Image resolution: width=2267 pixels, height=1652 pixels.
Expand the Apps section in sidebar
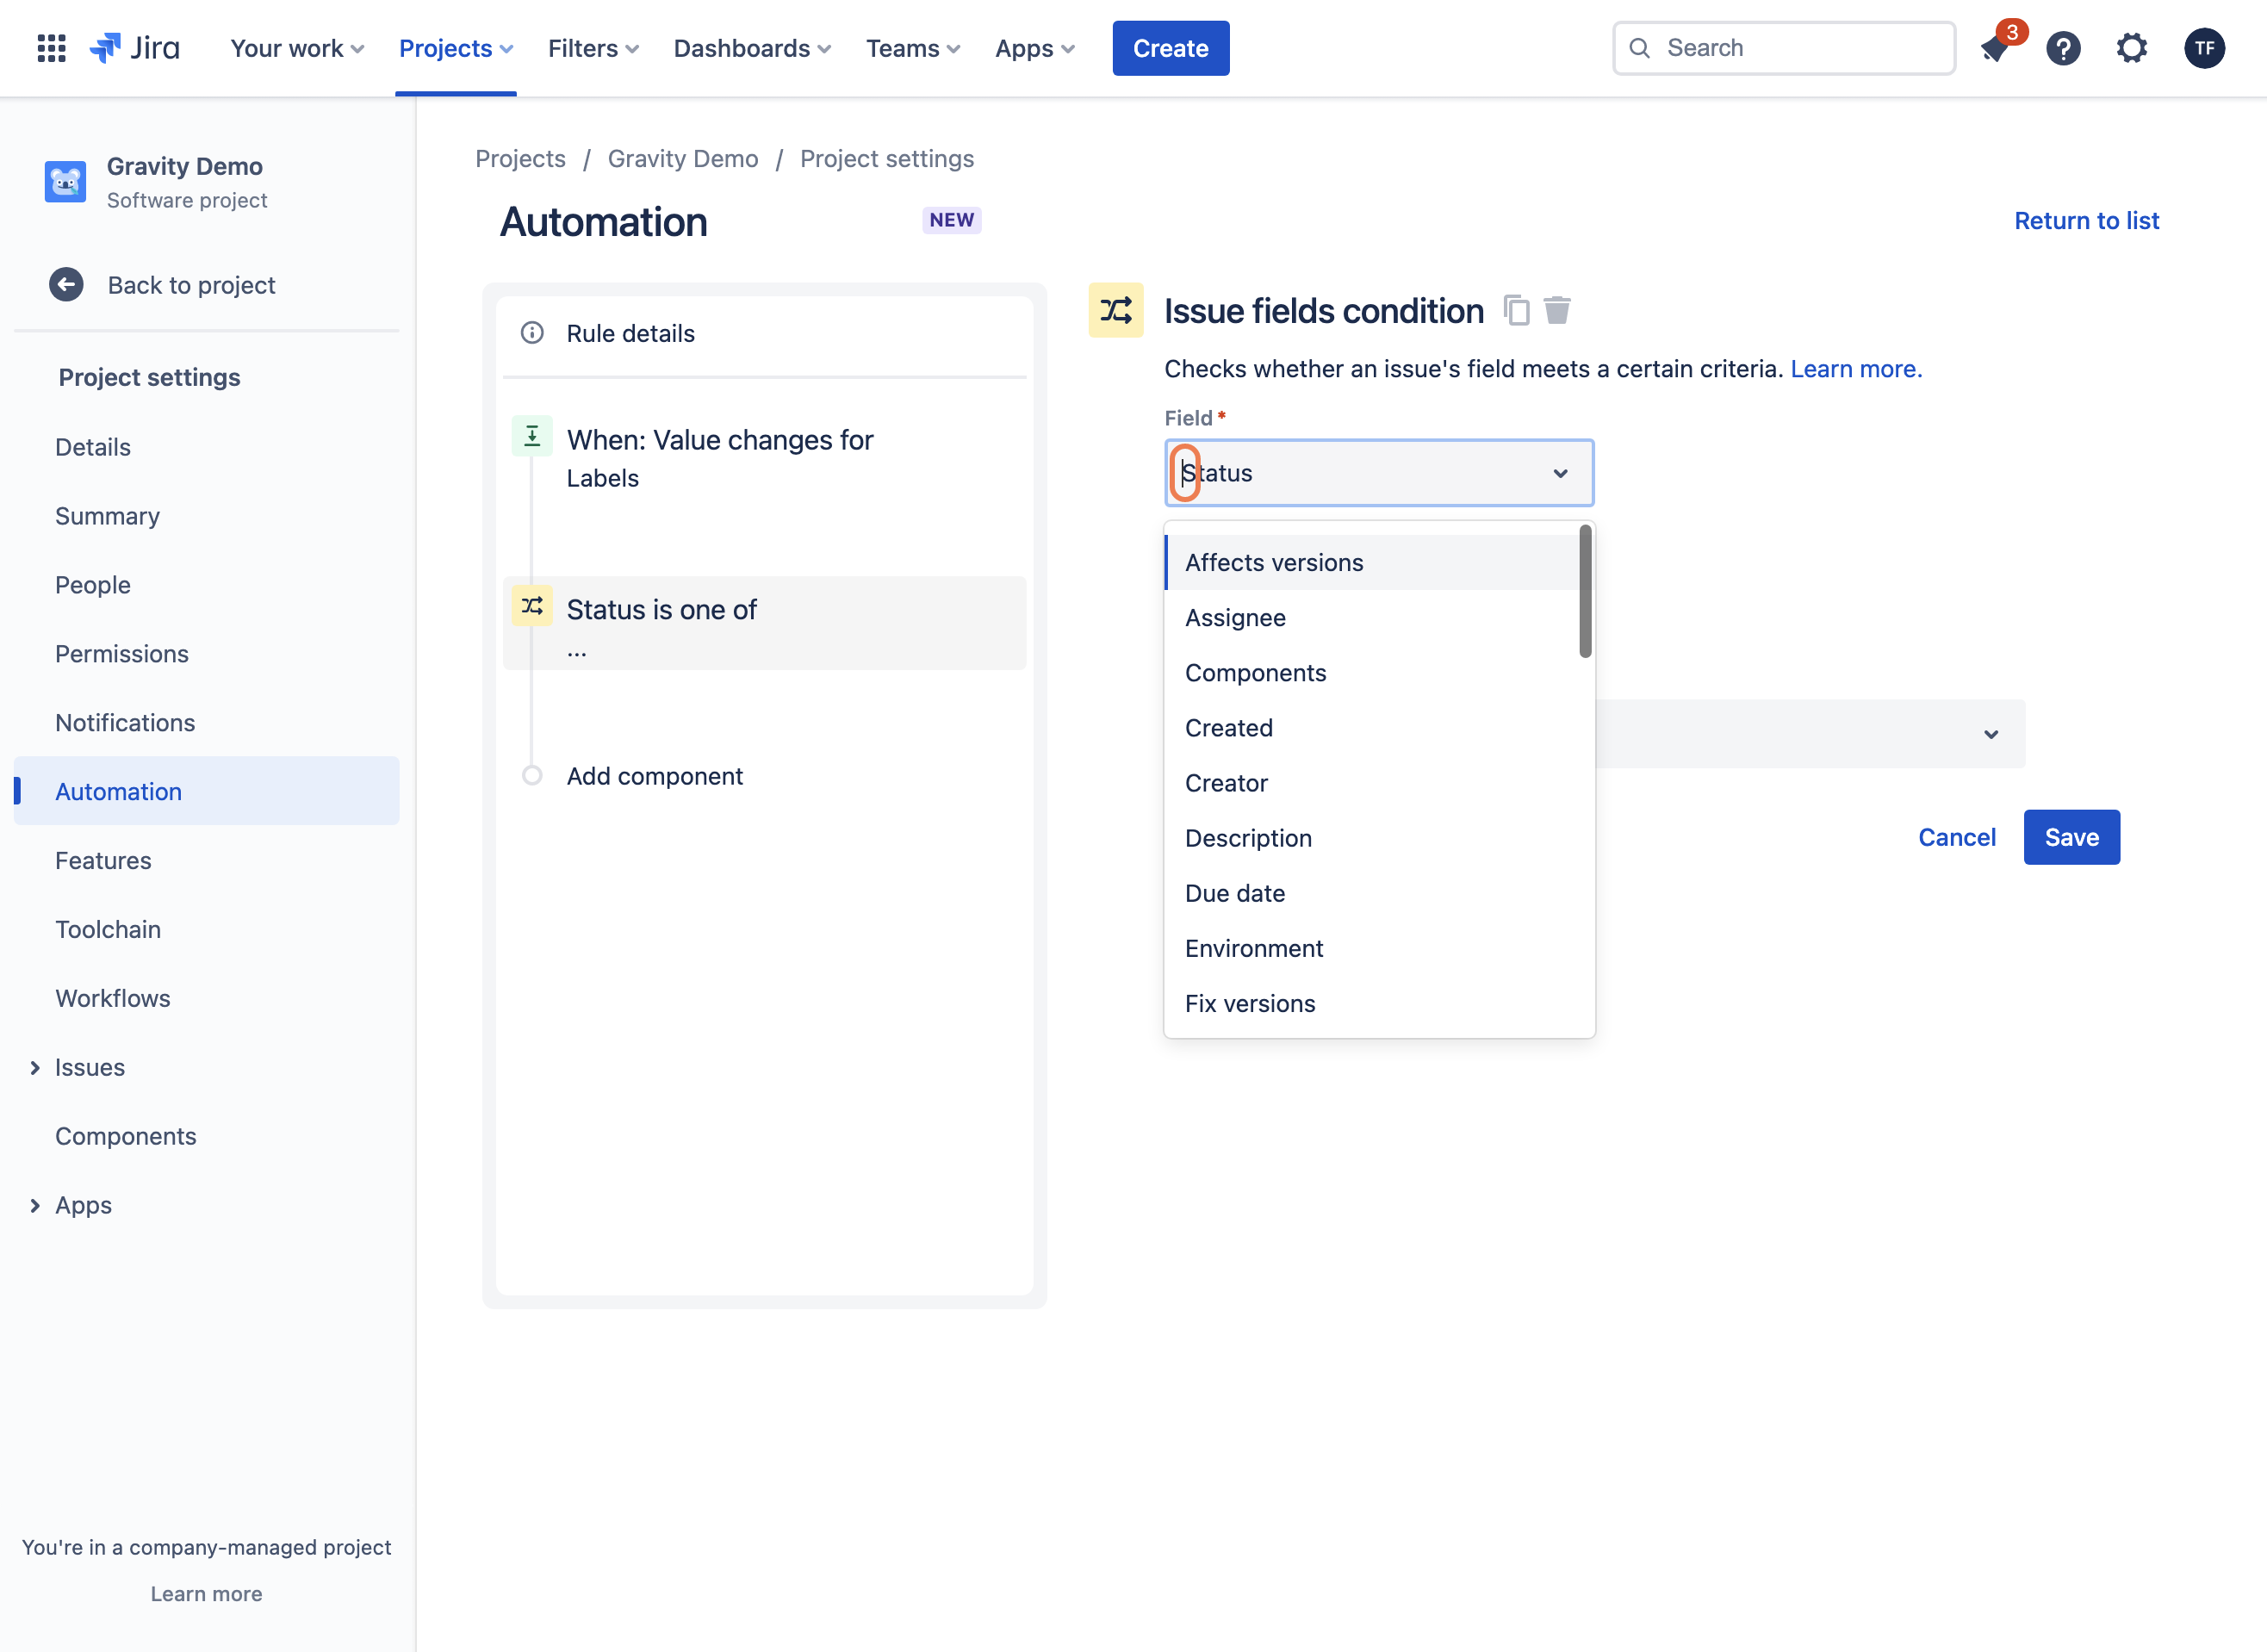tap(35, 1206)
